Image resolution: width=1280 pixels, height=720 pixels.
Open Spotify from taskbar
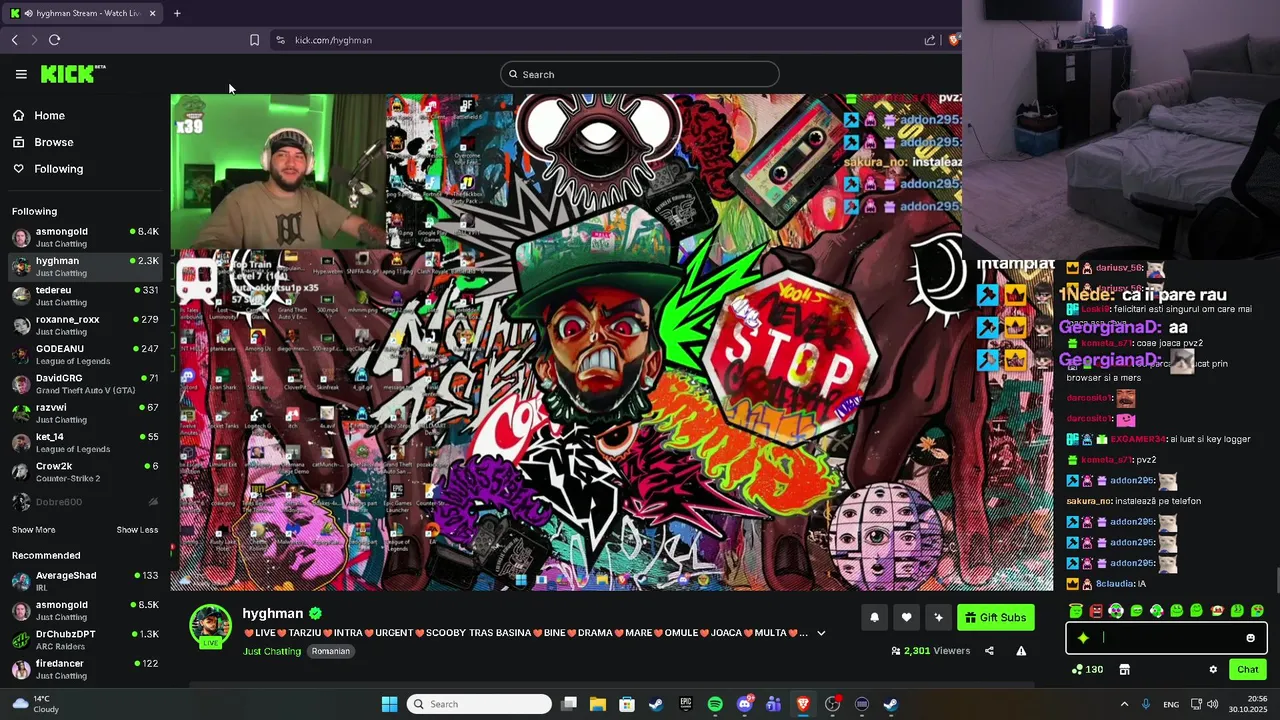[715, 704]
